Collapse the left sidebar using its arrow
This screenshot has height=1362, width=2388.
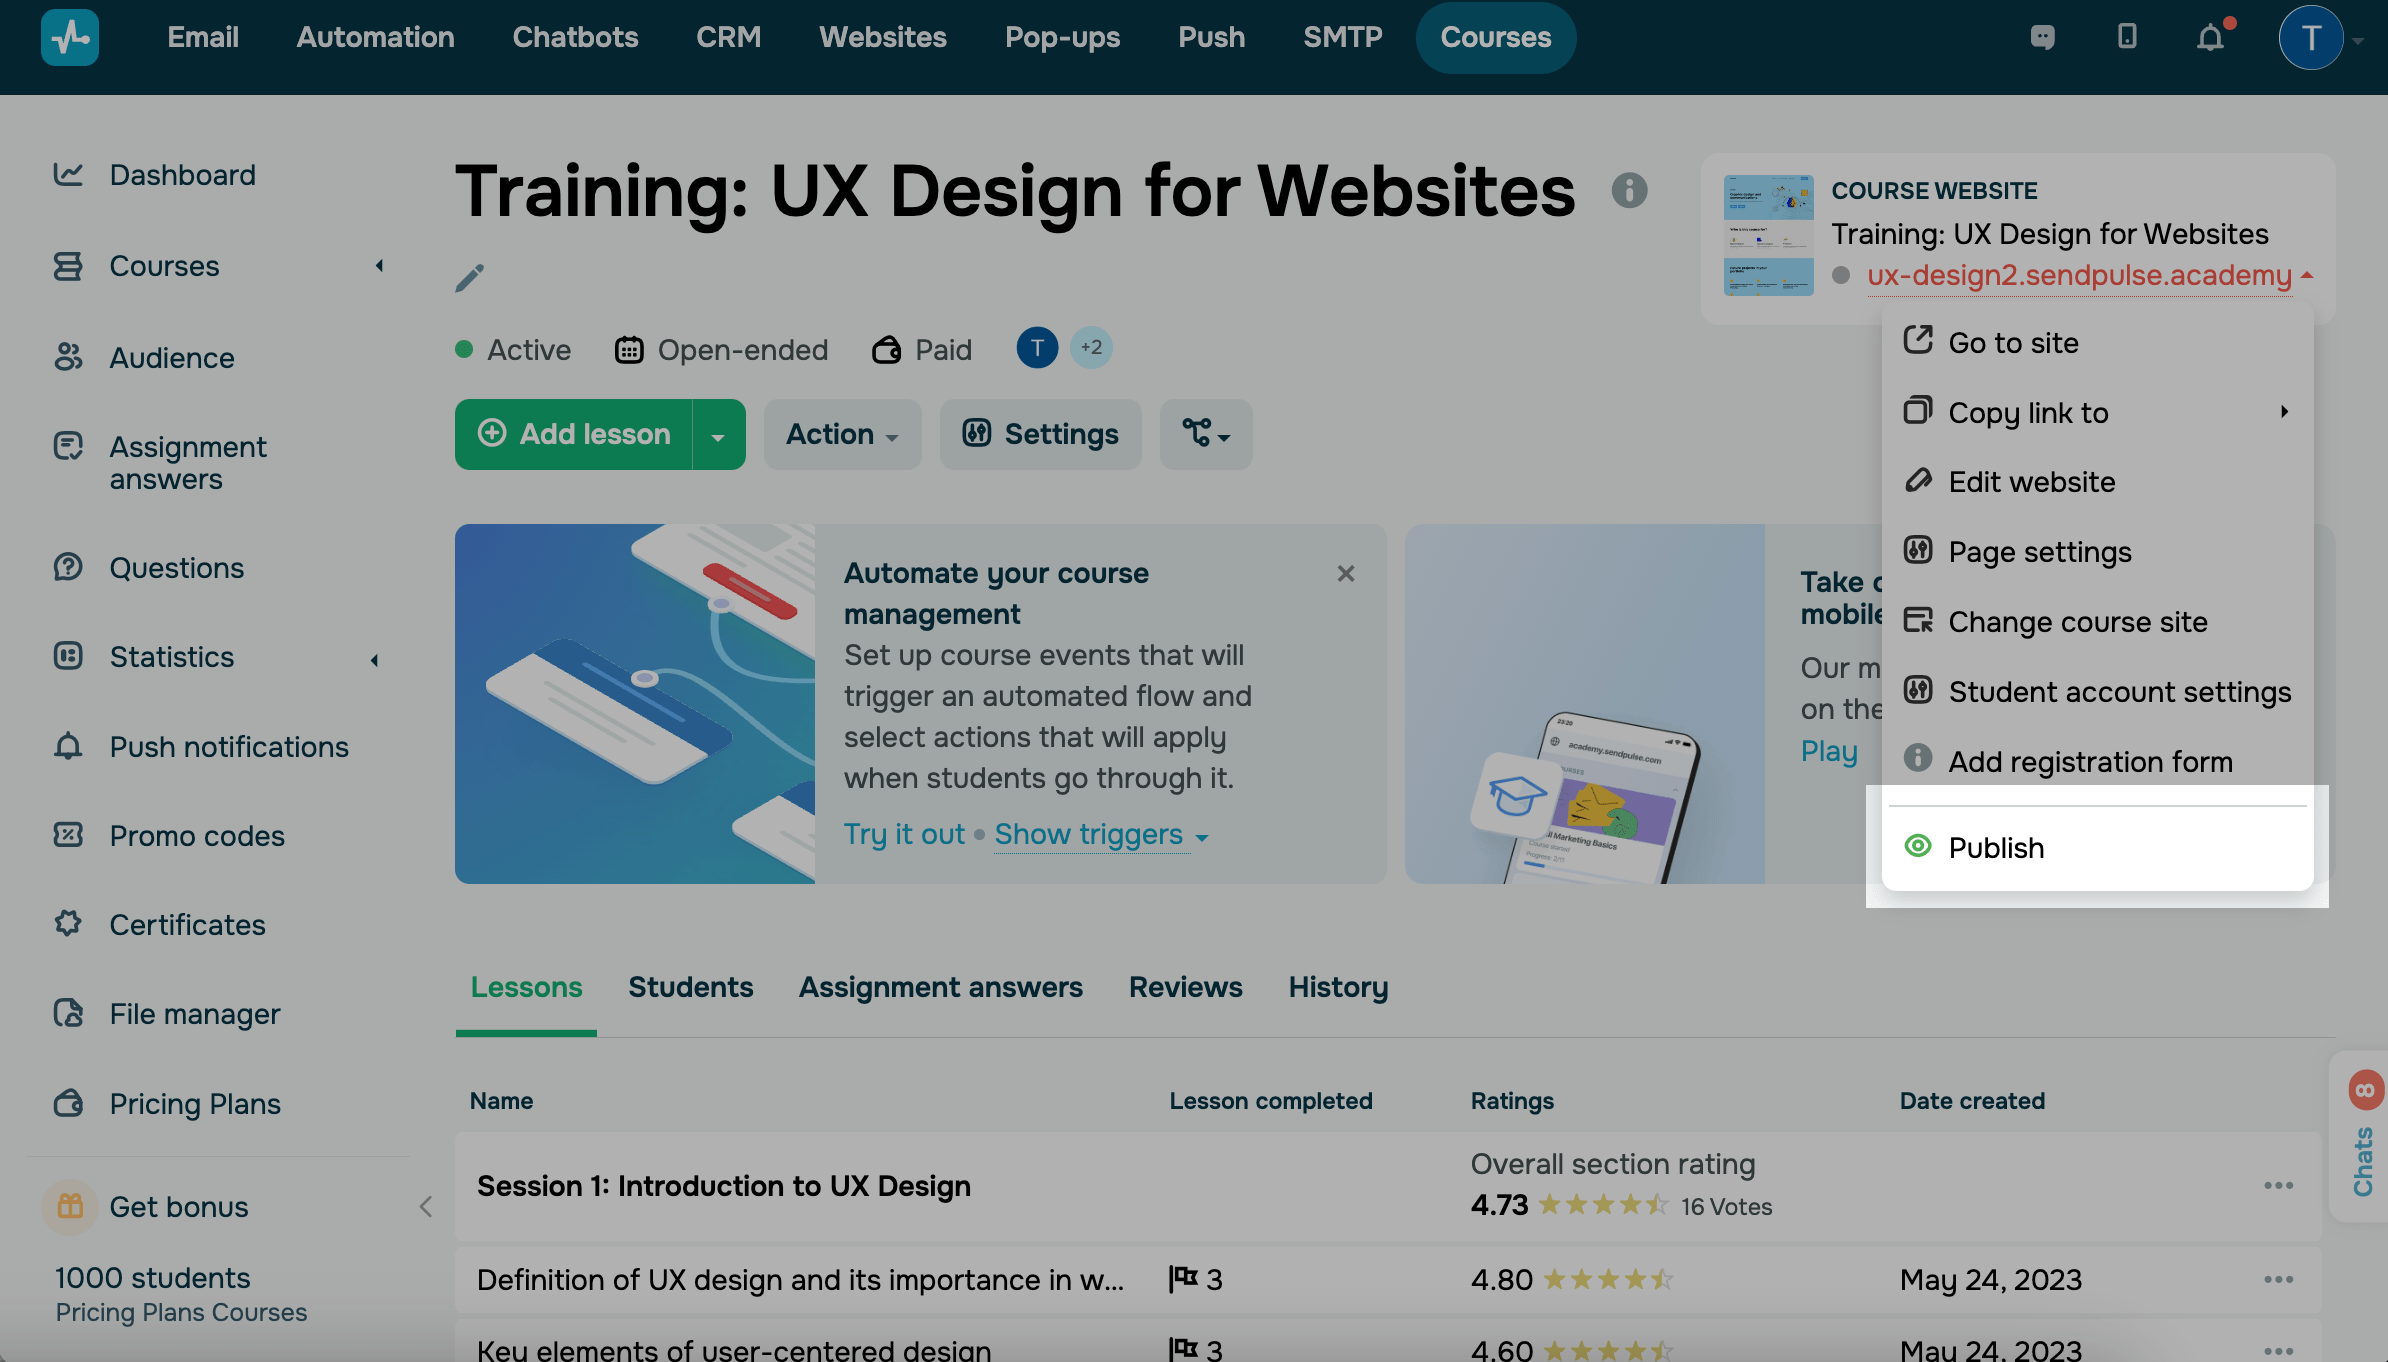click(425, 1206)
